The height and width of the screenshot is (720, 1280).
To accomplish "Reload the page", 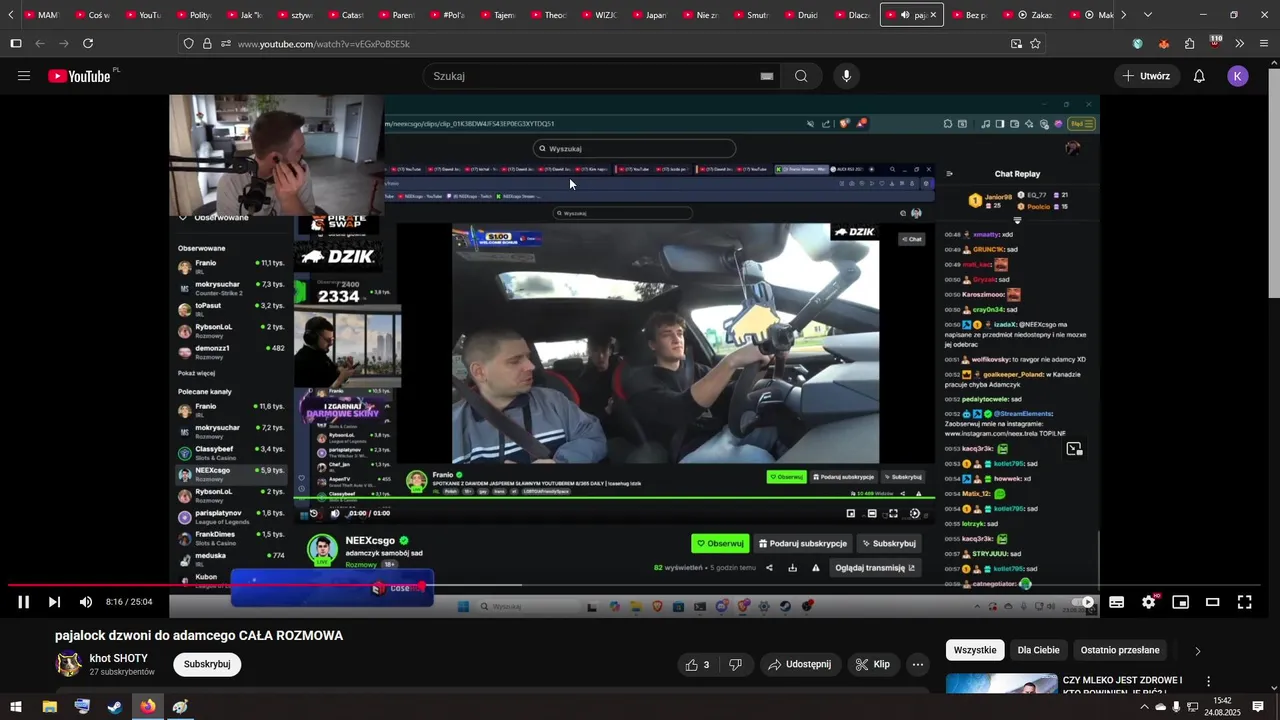I will pos(88,44).
